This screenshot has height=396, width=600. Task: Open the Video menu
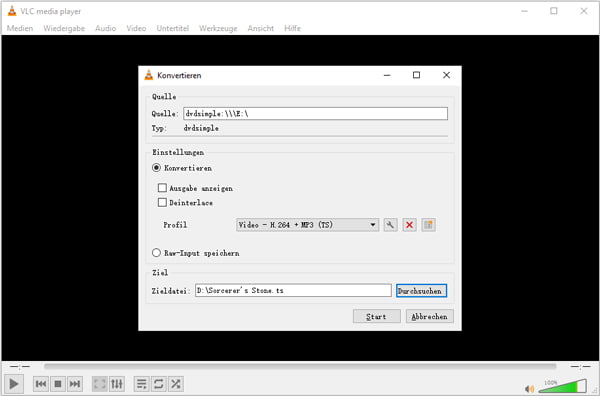click(x=136, y=28)
